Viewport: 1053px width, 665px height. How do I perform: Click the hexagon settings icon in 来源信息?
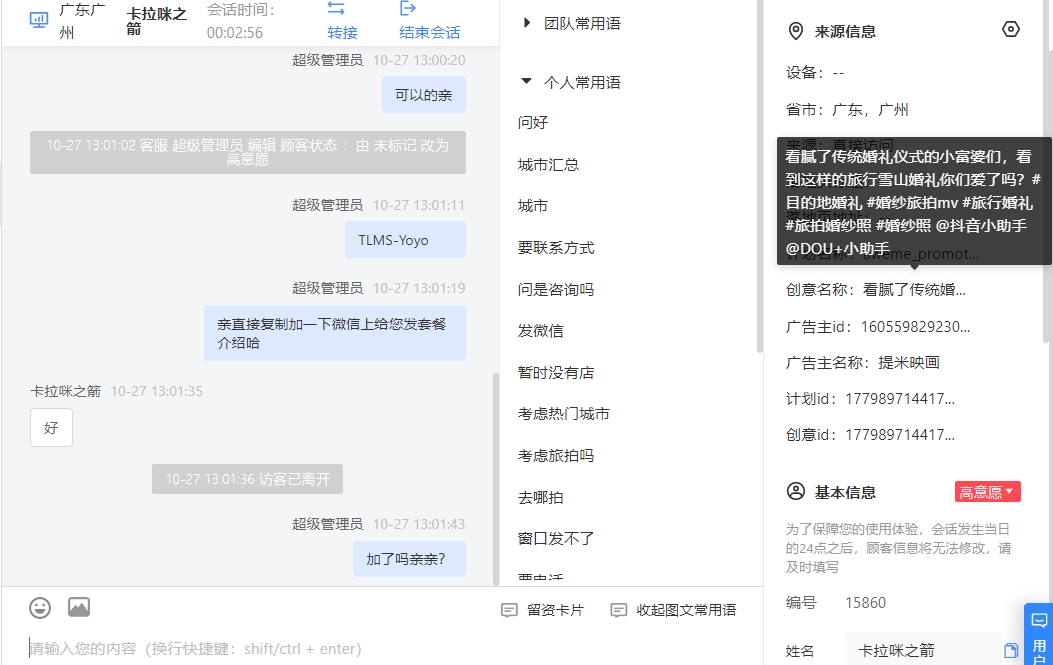point(1011,30)
